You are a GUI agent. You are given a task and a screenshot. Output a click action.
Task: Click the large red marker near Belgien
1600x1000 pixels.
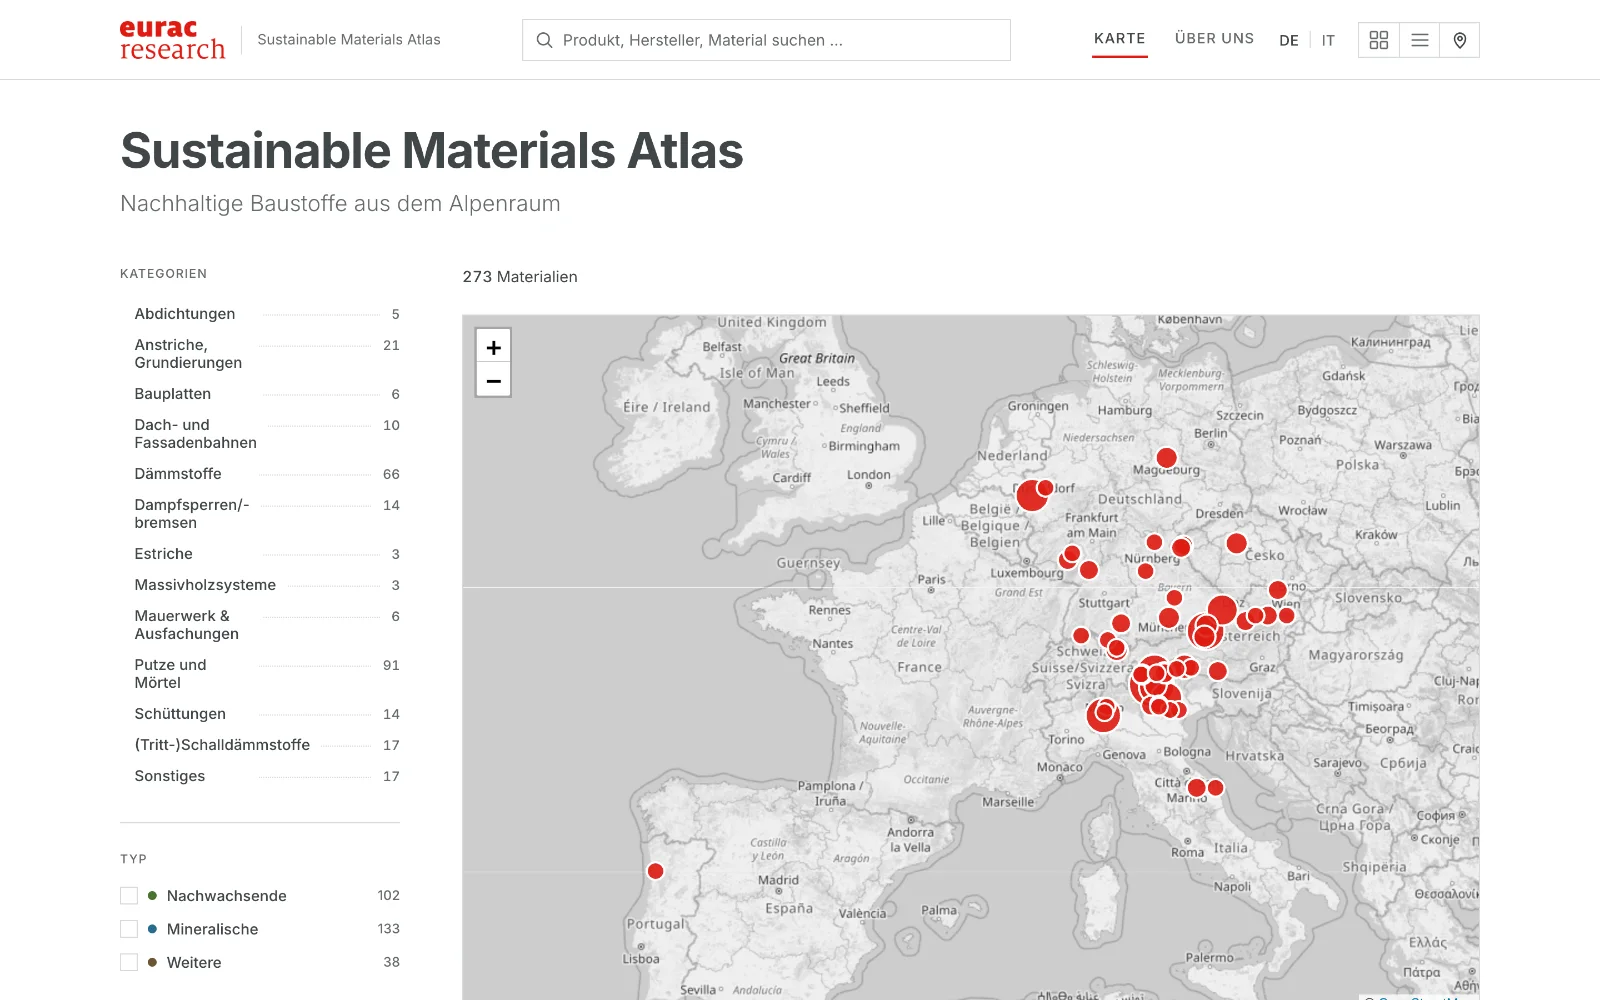tap(1032, 495)
